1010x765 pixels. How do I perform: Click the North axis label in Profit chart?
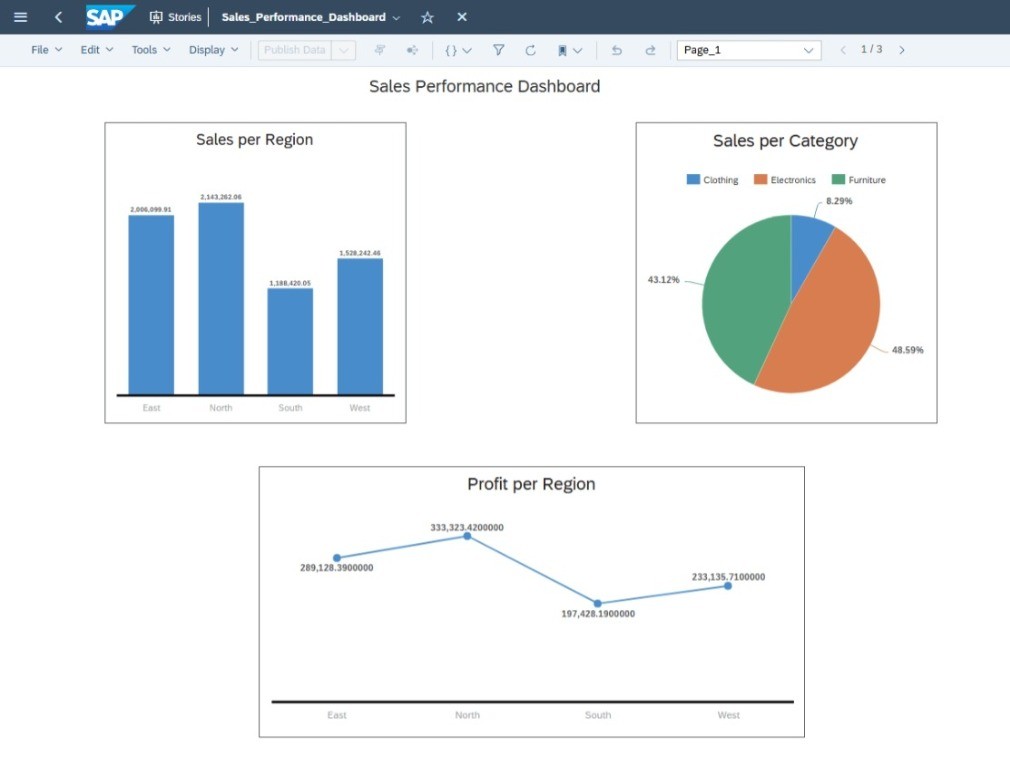pos(467,715)
